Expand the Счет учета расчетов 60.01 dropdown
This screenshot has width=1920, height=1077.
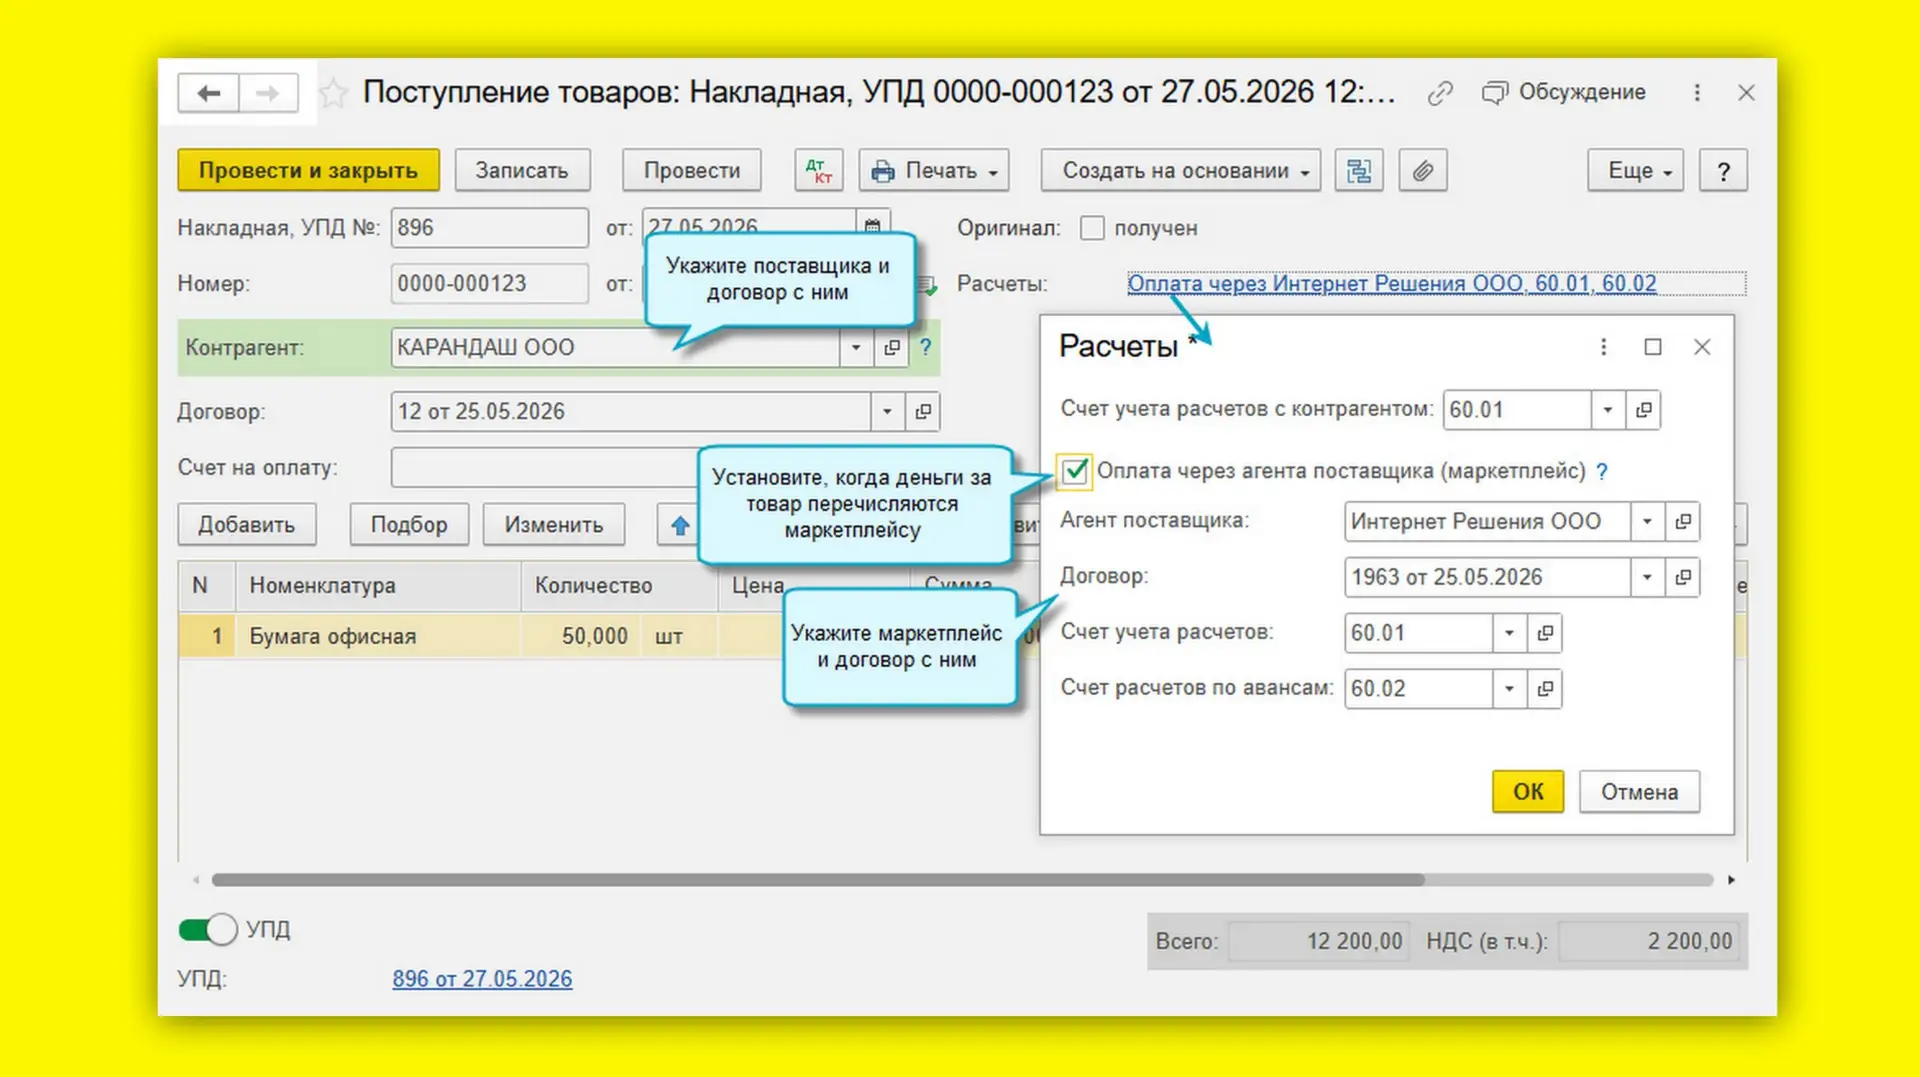(x=1509, y=633)
